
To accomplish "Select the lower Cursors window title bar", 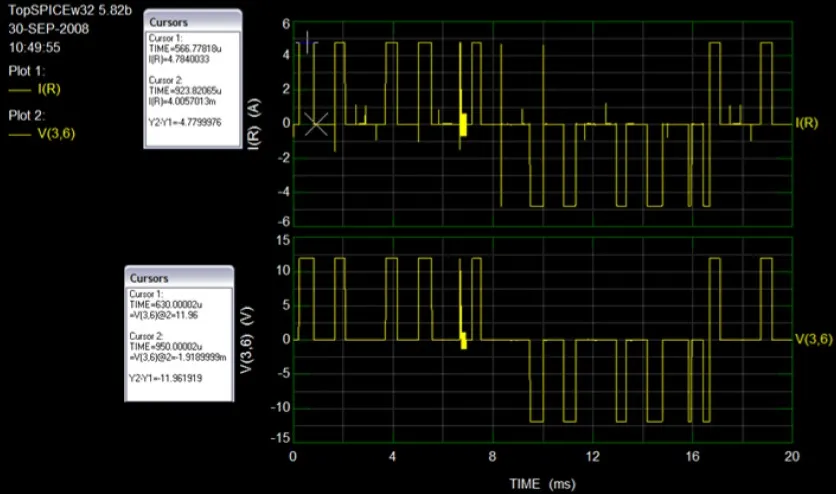I will click(179, 278).
